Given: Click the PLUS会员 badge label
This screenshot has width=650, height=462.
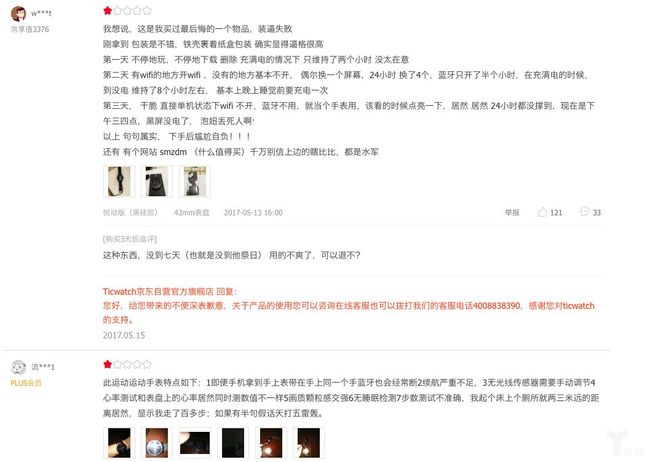Looking at the screenshot, I should click(x=26, y=383).
